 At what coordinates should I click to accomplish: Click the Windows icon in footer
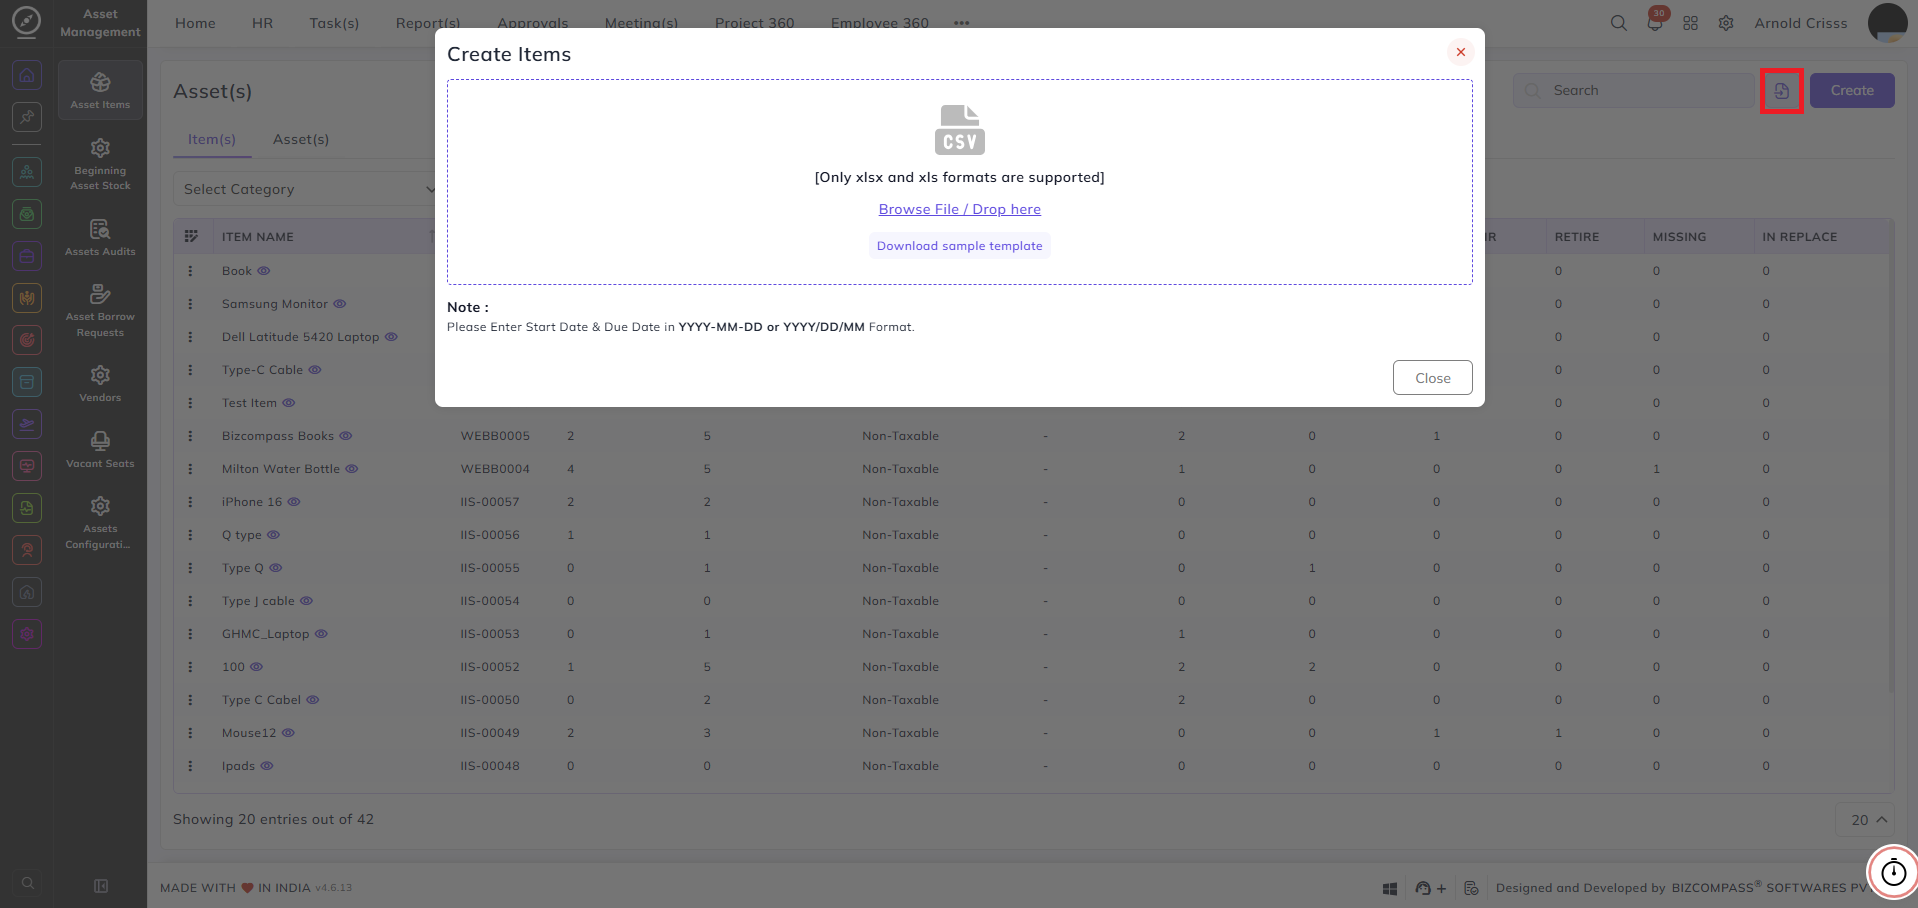(x=1390, y=888)
